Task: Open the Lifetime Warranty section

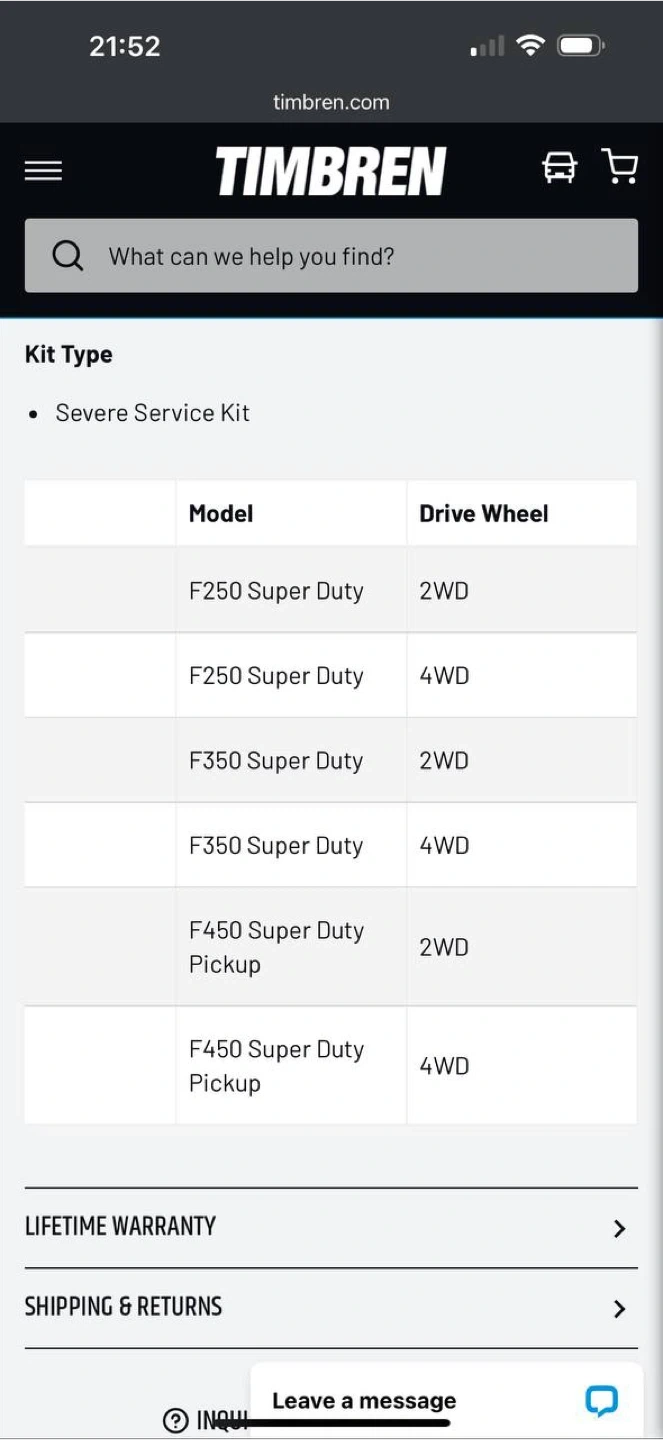Action: click(x=120, y=1226)
